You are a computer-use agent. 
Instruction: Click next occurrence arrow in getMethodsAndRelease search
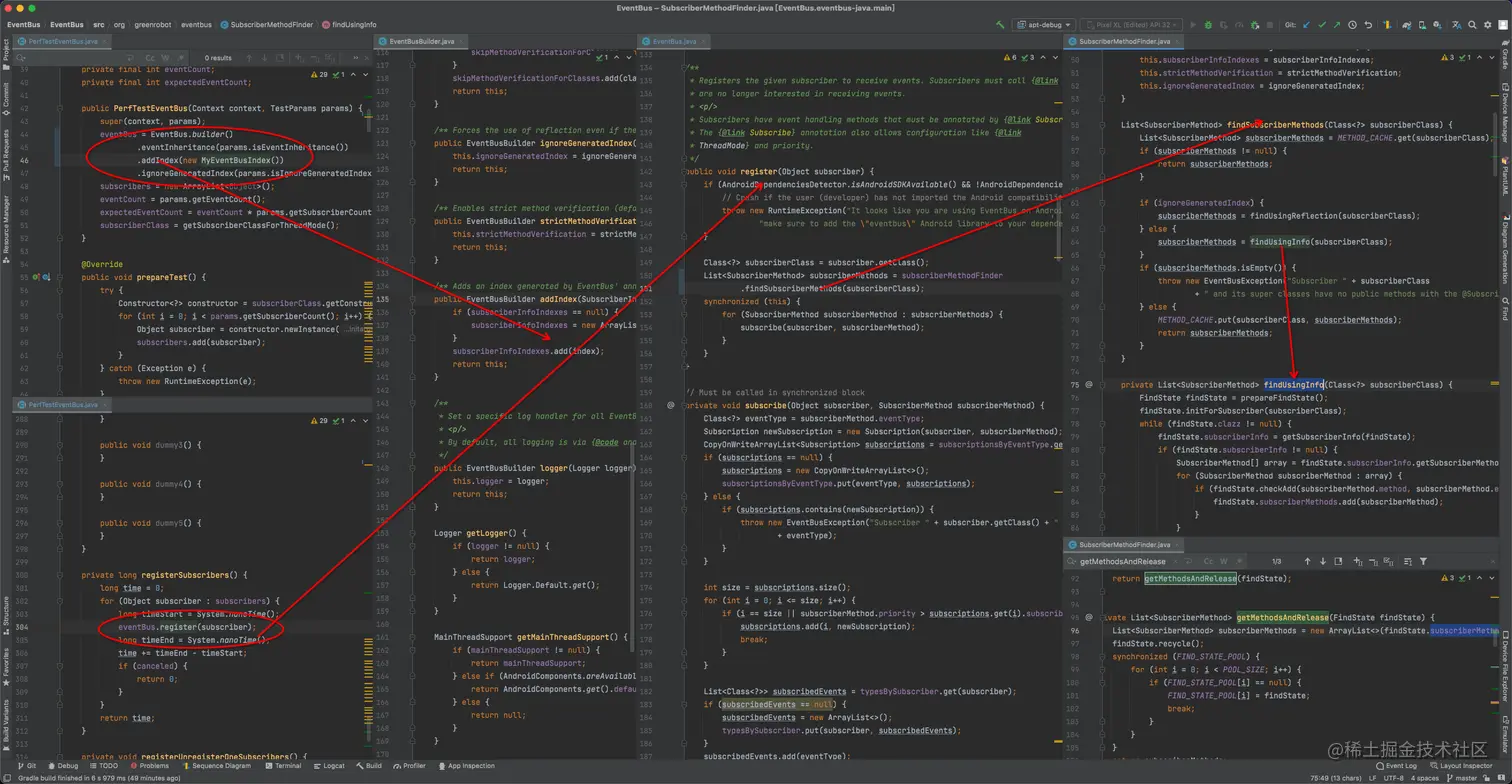[1323, 561]
